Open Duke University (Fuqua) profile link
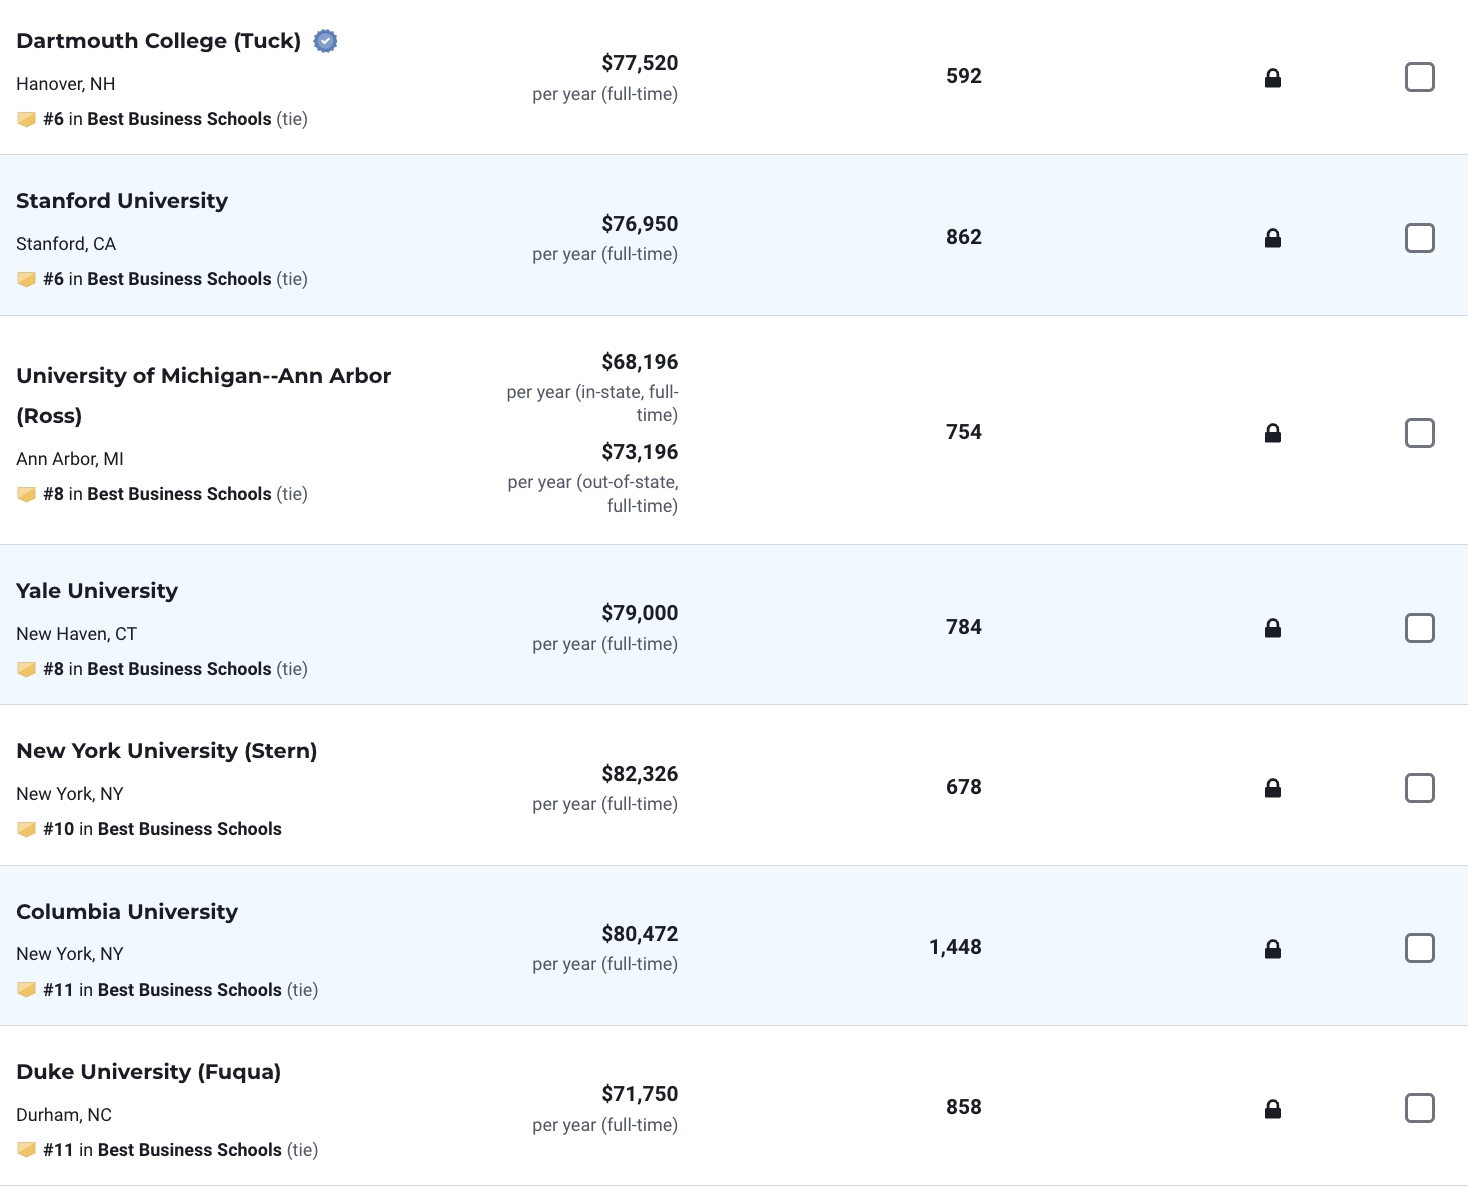Screen dimensions: 1468x1188 tap(148, 1072)
